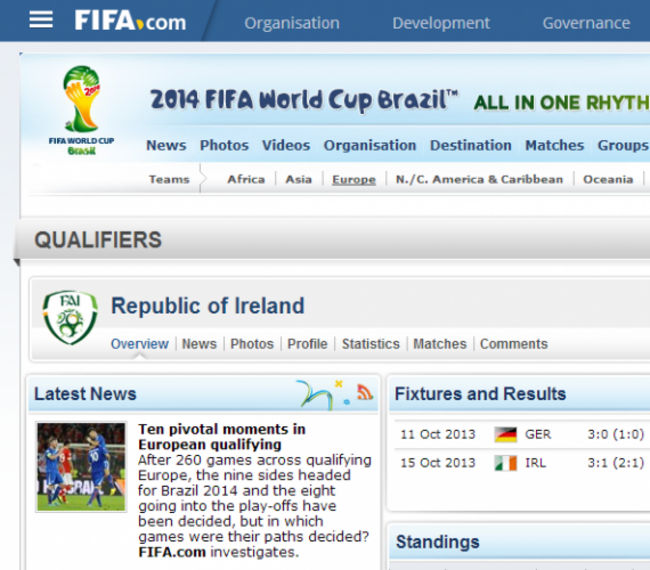Screen dimensions: 650x570
Task: Click the Ireland flag icon
Action: coord(506,463)
